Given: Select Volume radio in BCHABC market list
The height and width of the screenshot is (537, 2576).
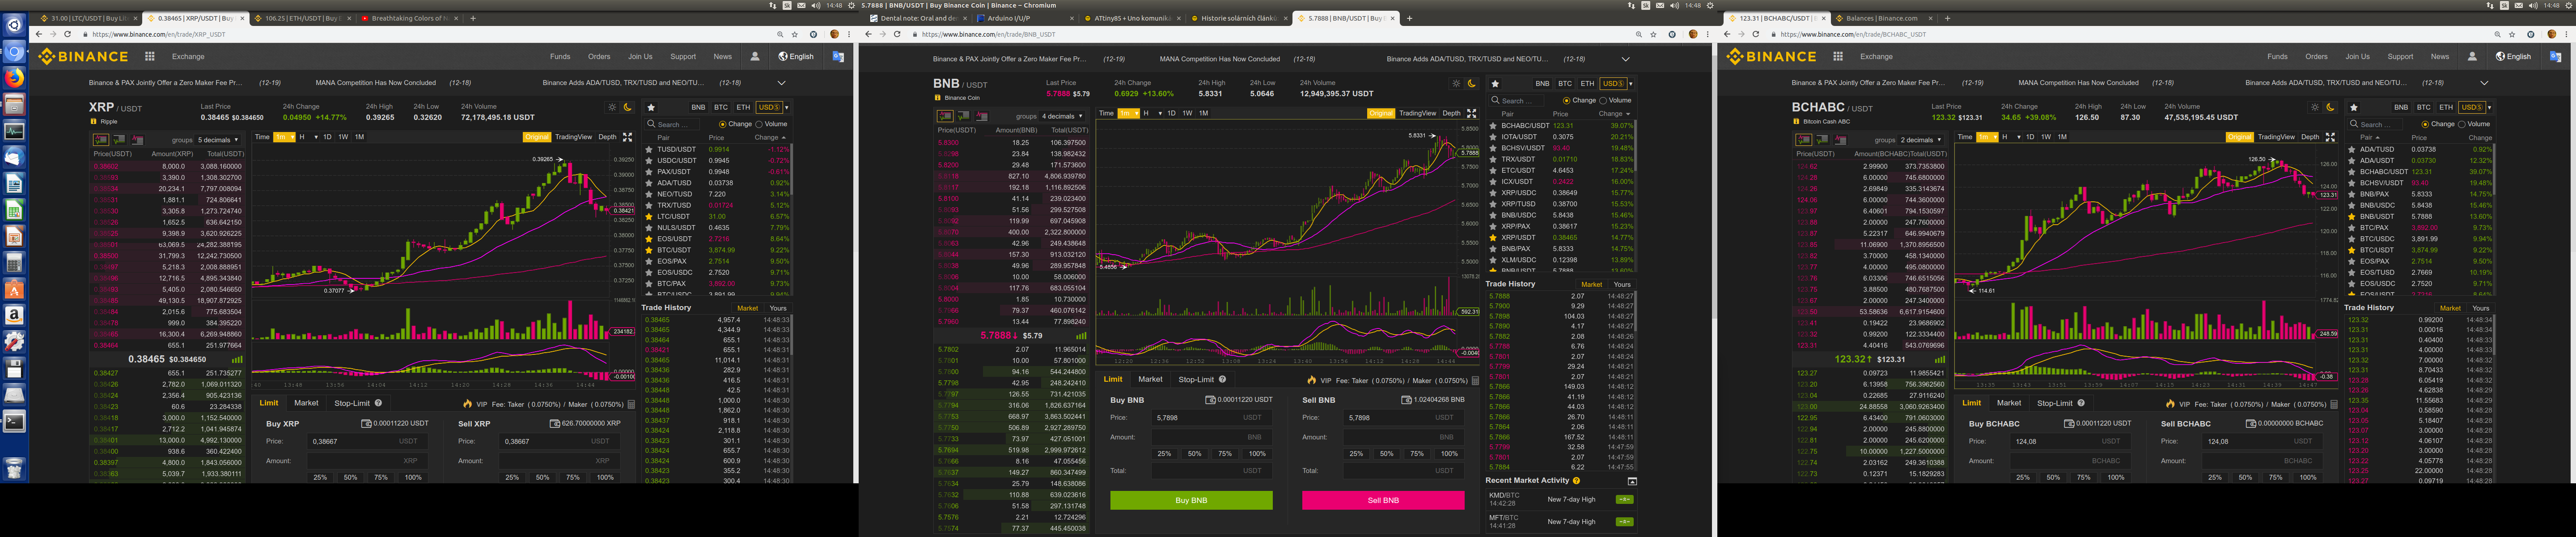Looking at the screenshot, I should click(x=2463, y=124).
